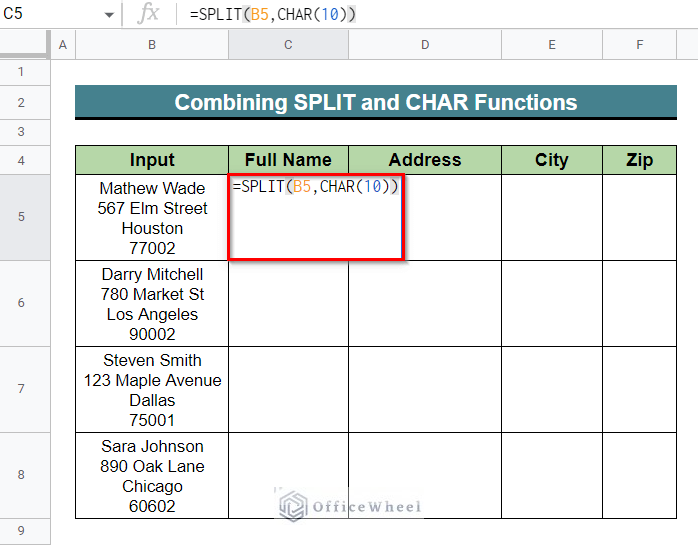
Task: Click the 'Full Name' header cell
Action: pos(288,160)
